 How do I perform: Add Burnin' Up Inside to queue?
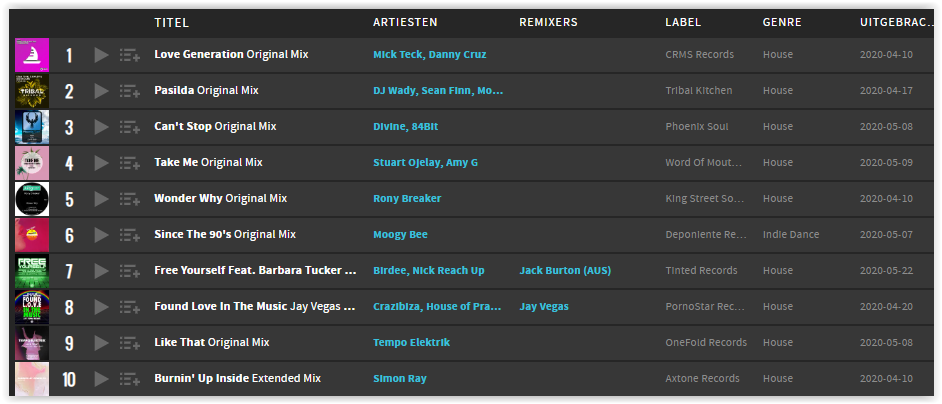click(x=130, y=379)
